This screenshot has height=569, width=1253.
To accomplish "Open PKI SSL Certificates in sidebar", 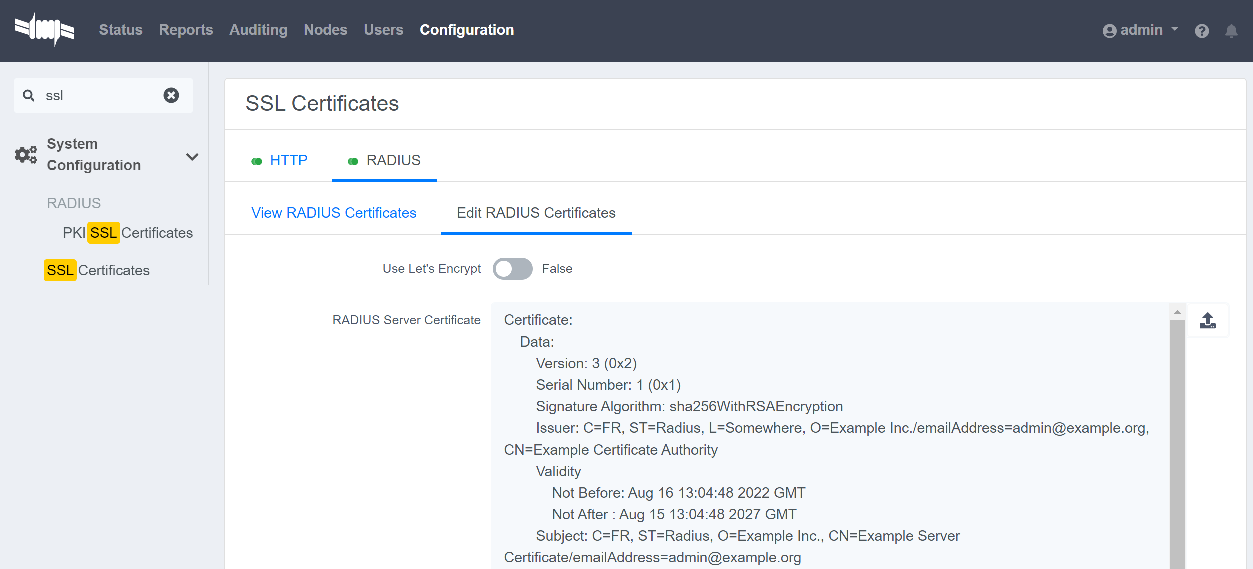I will [x=128, y=233].
